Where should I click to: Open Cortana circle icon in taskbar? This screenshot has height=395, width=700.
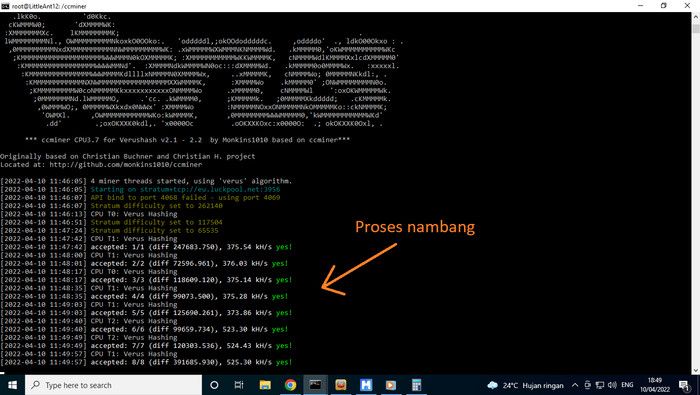coord(214,385)
